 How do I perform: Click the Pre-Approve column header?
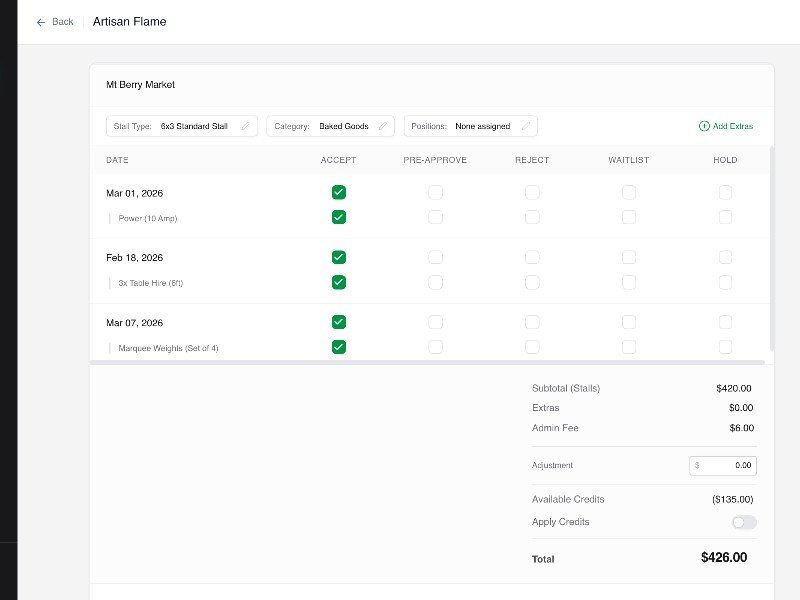[x=435, y=160]
